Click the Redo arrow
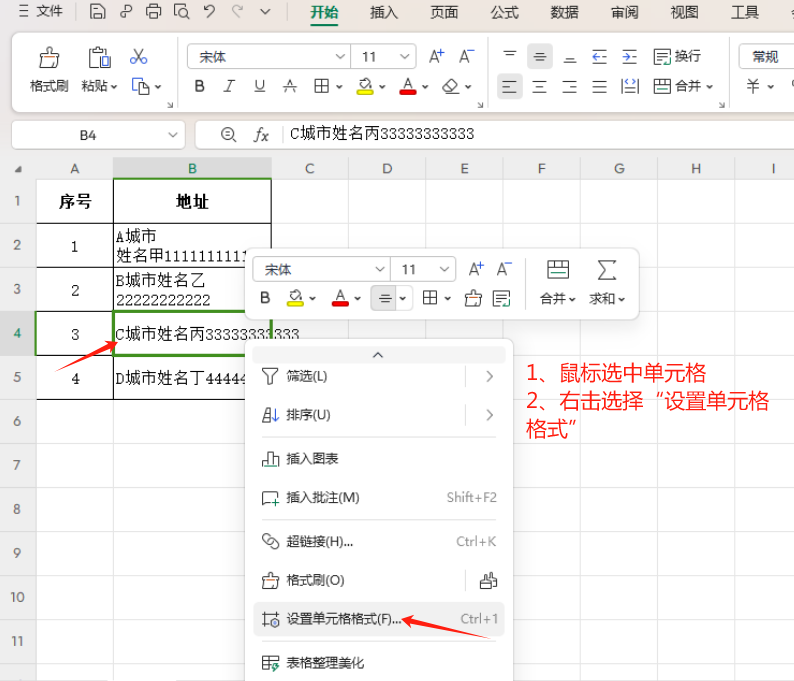Viewport: 794px width, 681px height. pos(237,11)
